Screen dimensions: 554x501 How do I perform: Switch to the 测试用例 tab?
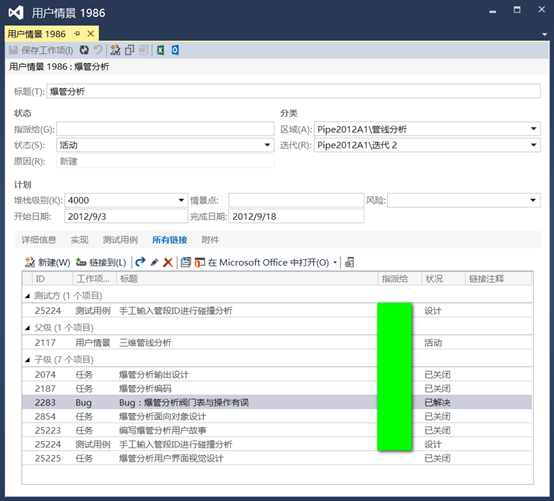coord(120,240)
